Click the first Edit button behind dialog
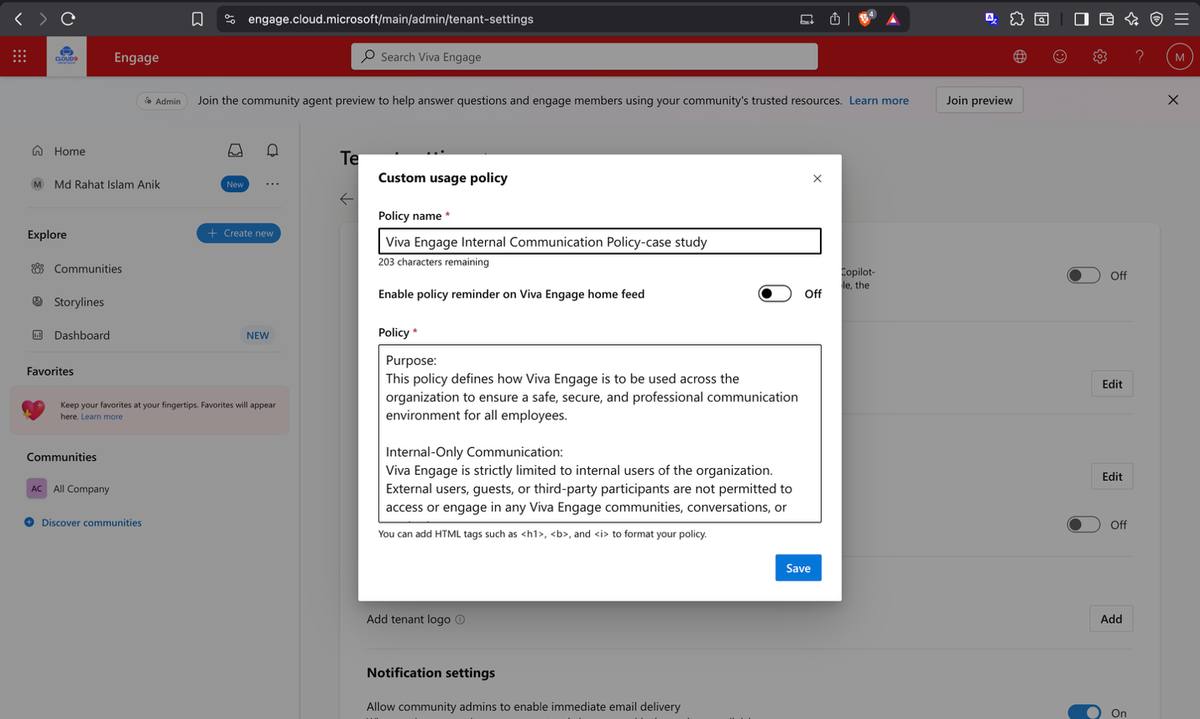1200x719 pixels. pos(1112,384)
